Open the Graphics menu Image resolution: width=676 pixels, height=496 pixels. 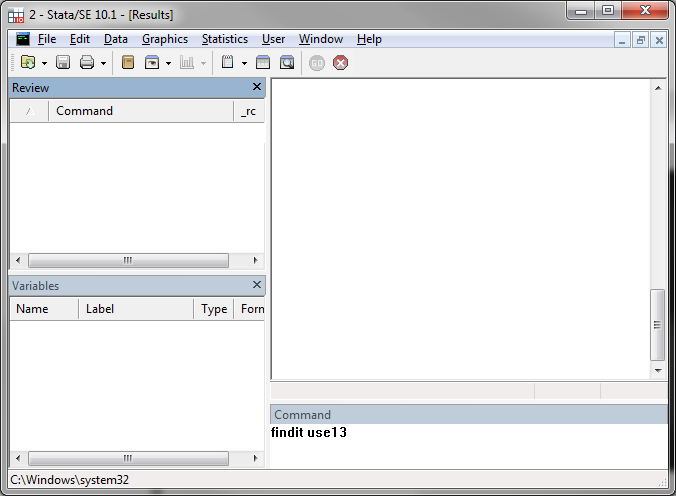(165, 39)
